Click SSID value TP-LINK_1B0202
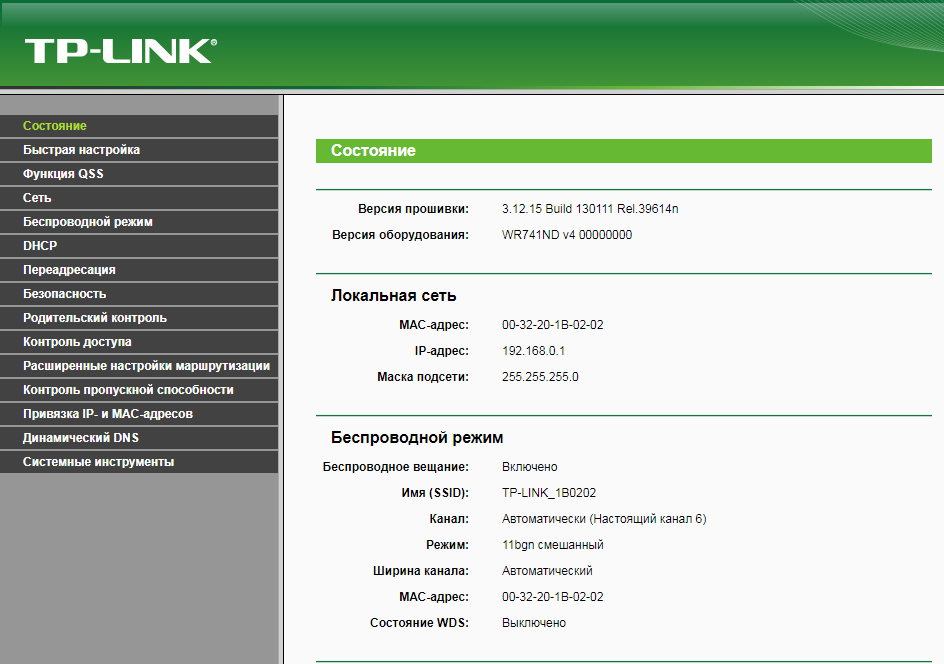This screenshot has height=664, width=944. [x=549, y=493]
